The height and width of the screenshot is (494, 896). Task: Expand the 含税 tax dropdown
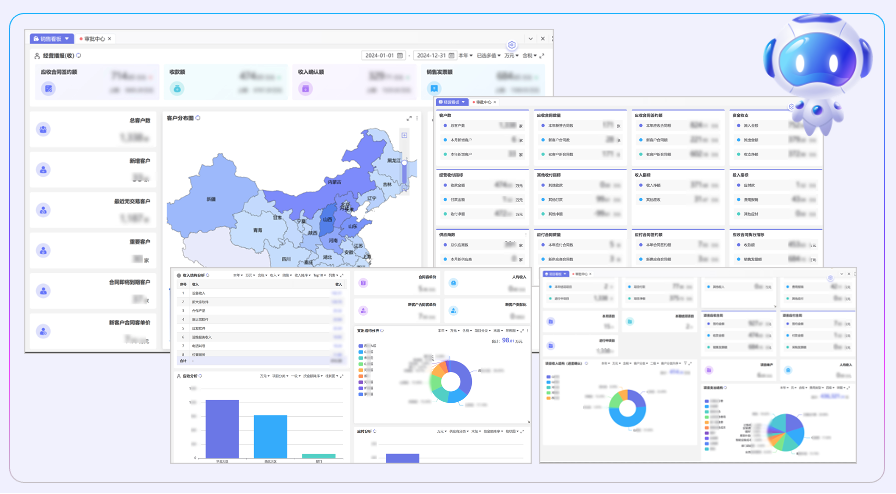click(x=530, y=55)
